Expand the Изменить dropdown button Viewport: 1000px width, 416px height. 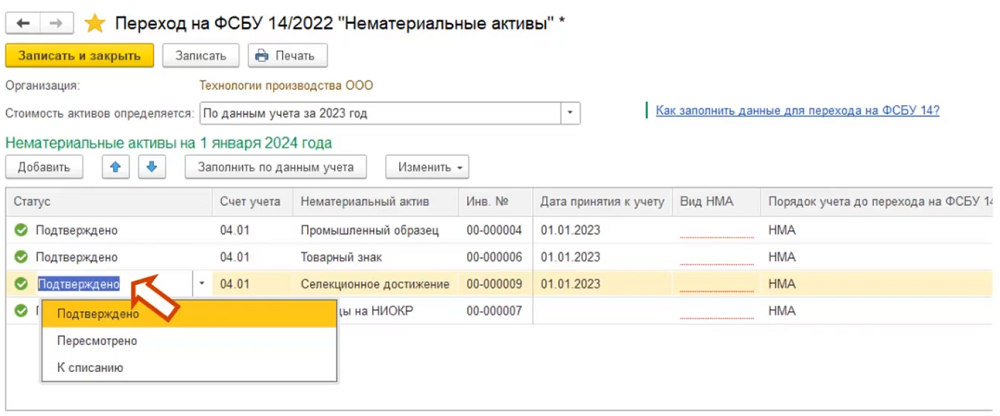[x=428, y=167]
